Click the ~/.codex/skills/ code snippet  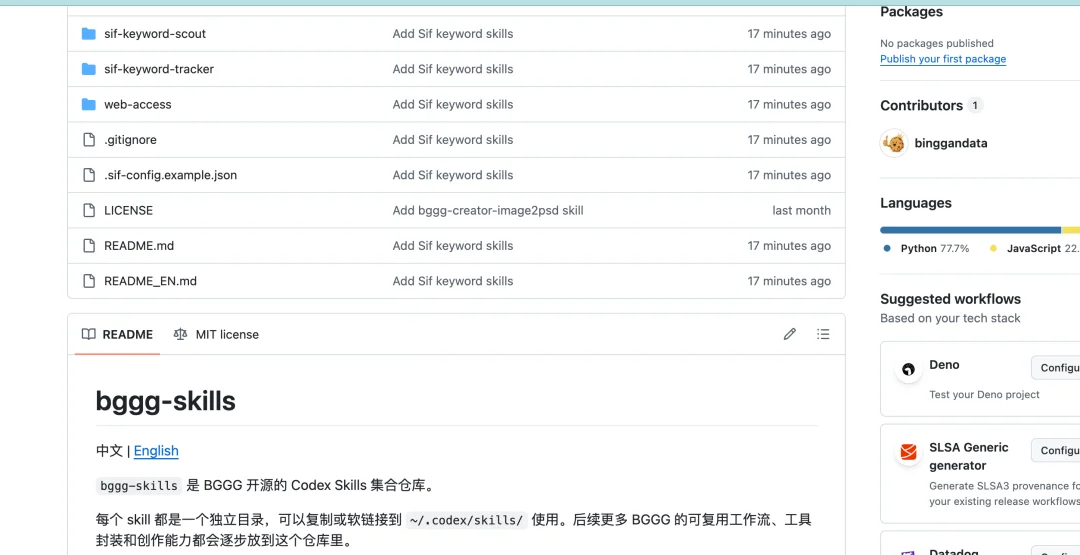pyautogui.click(x=466, y=520)
